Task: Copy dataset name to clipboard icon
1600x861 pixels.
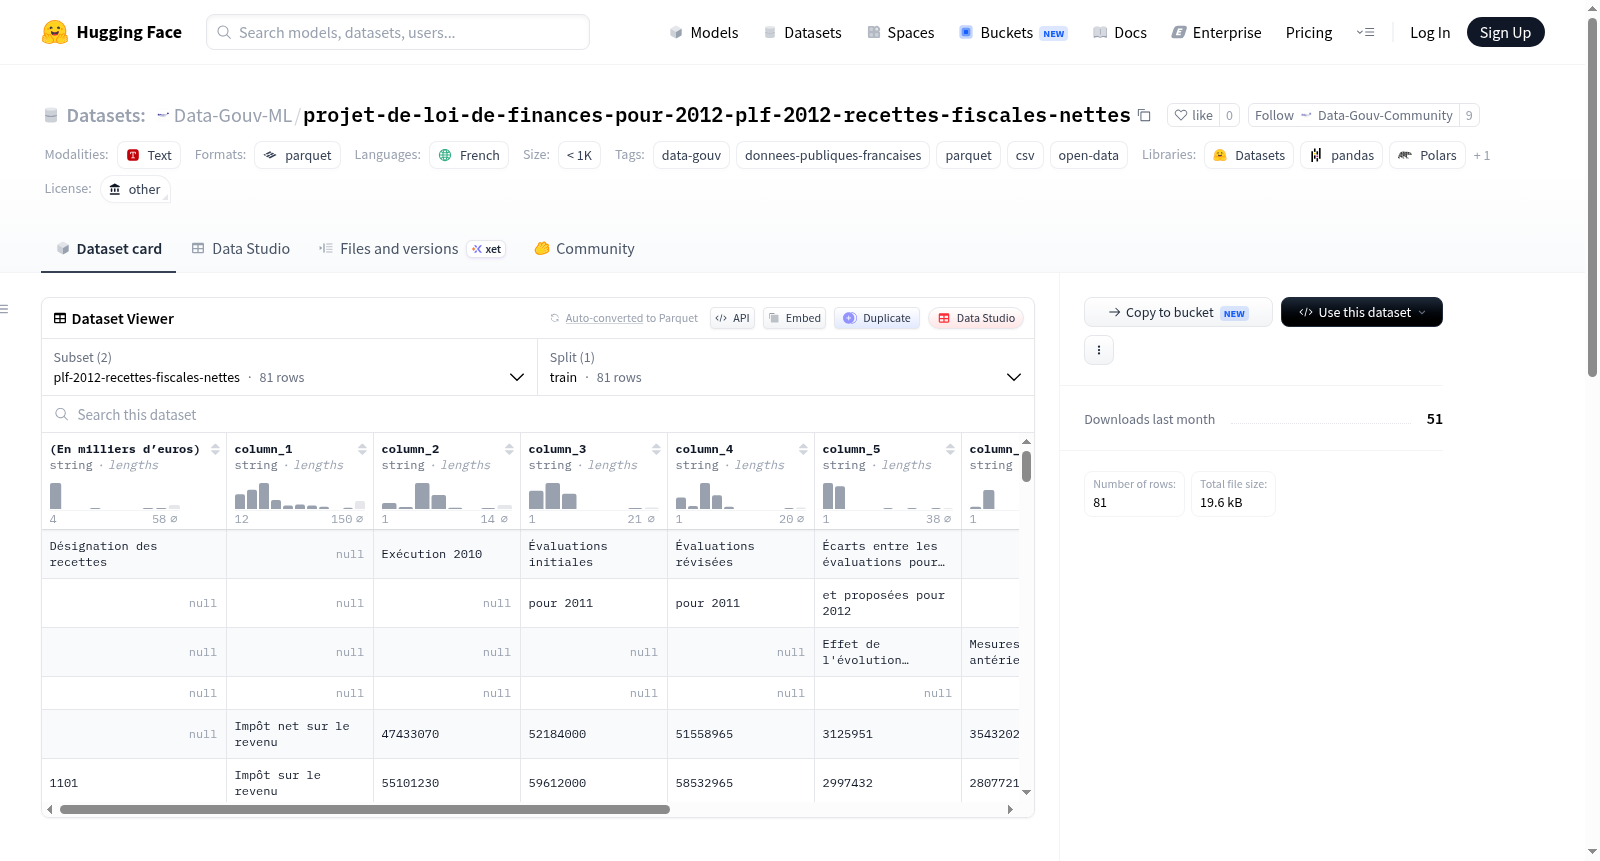Action: 1144,116
